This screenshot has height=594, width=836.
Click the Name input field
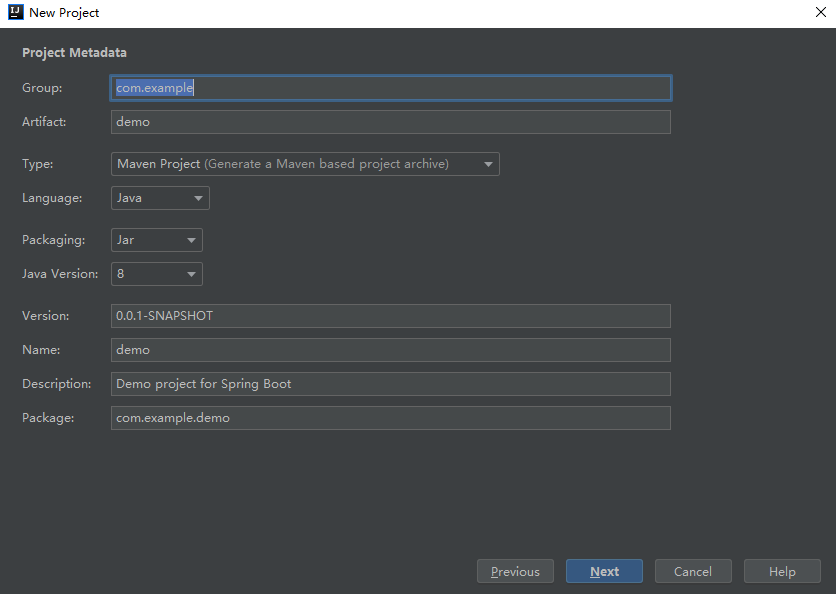[390, 350]
